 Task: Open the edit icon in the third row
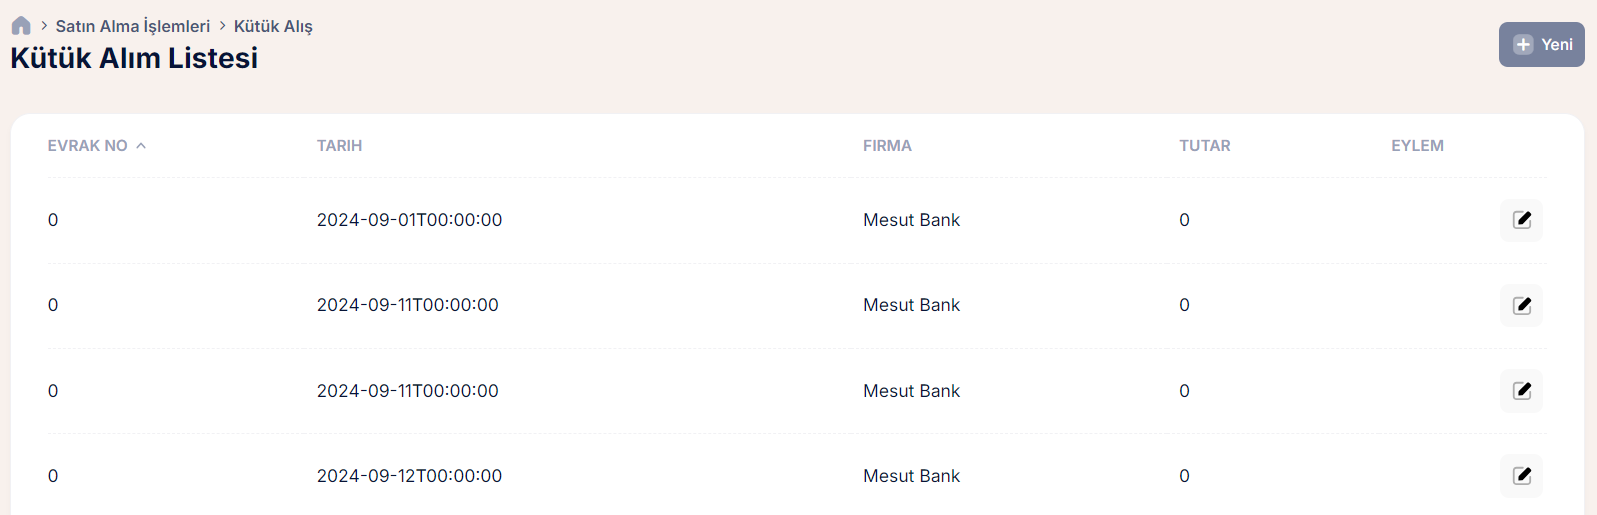pyautogui.click(x=1521, y=391)
